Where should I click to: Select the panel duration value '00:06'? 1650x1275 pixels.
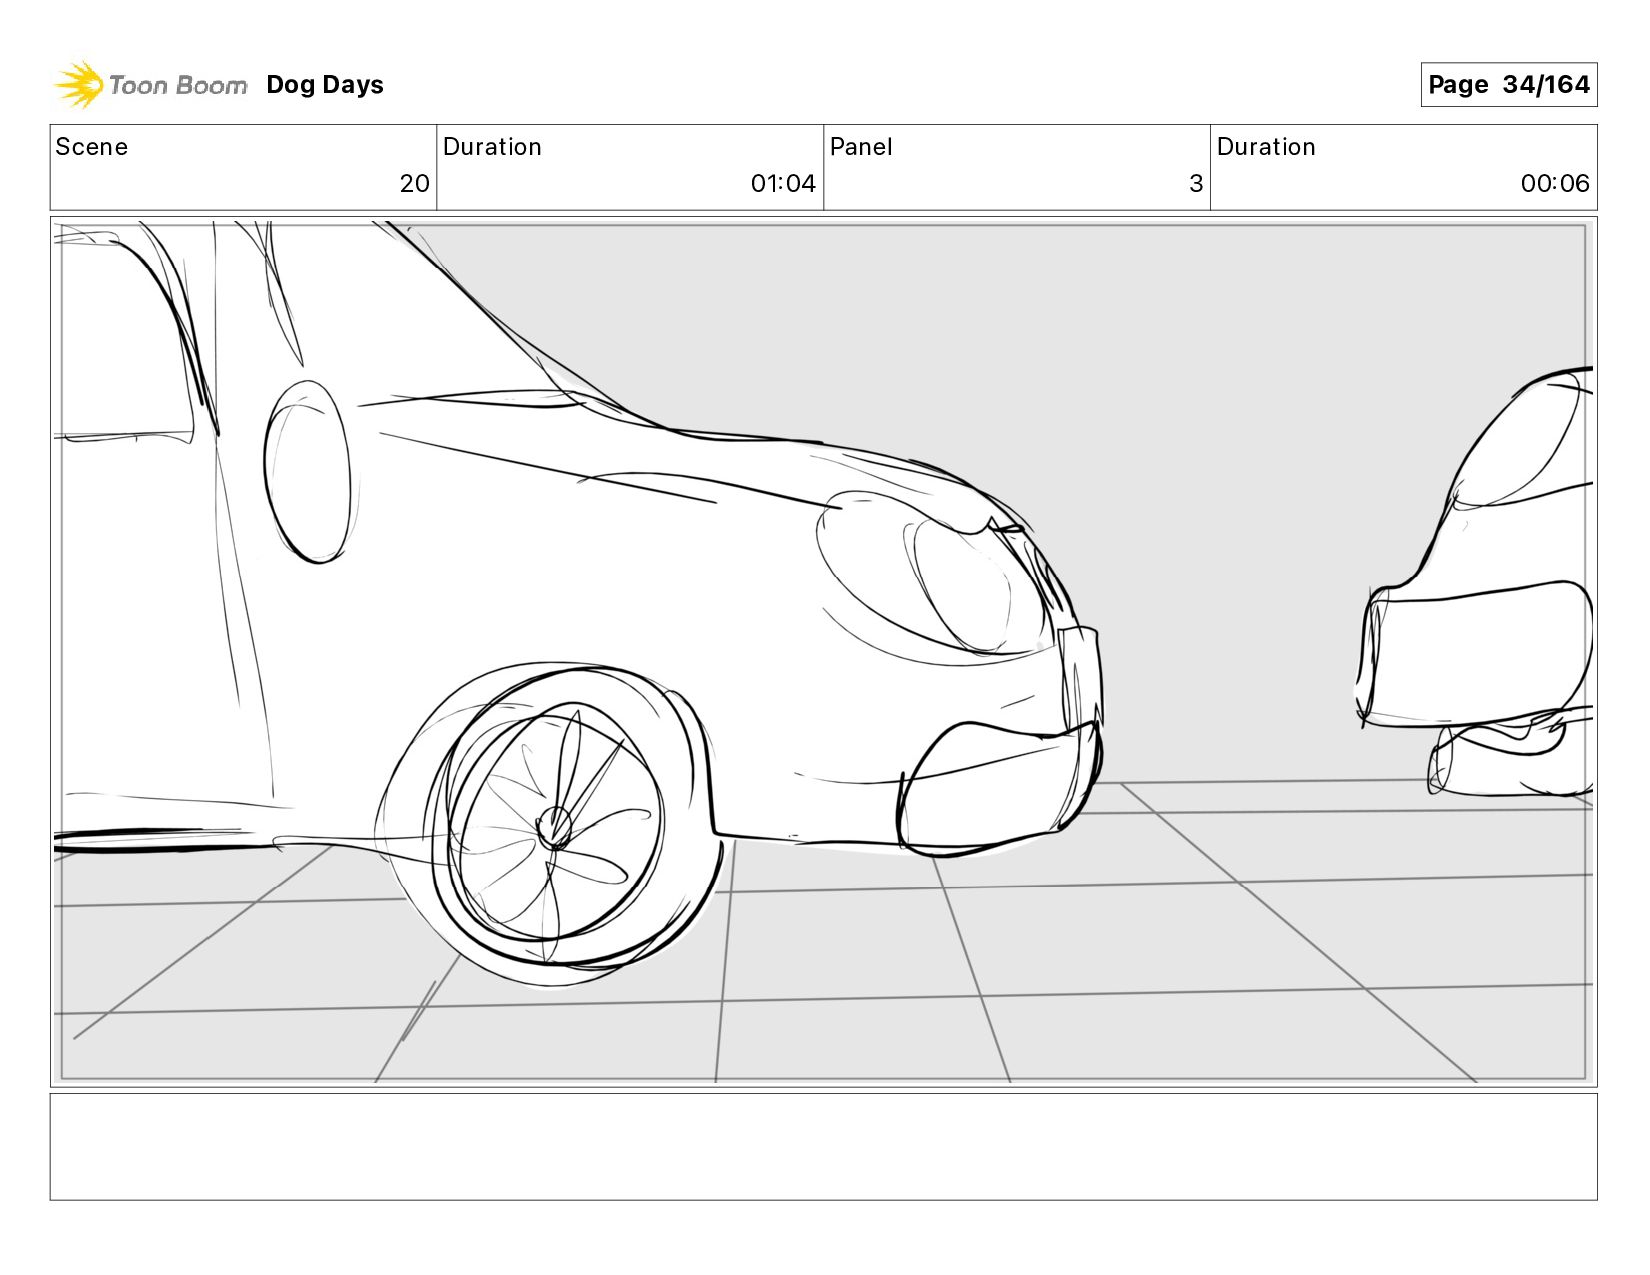1555,184
